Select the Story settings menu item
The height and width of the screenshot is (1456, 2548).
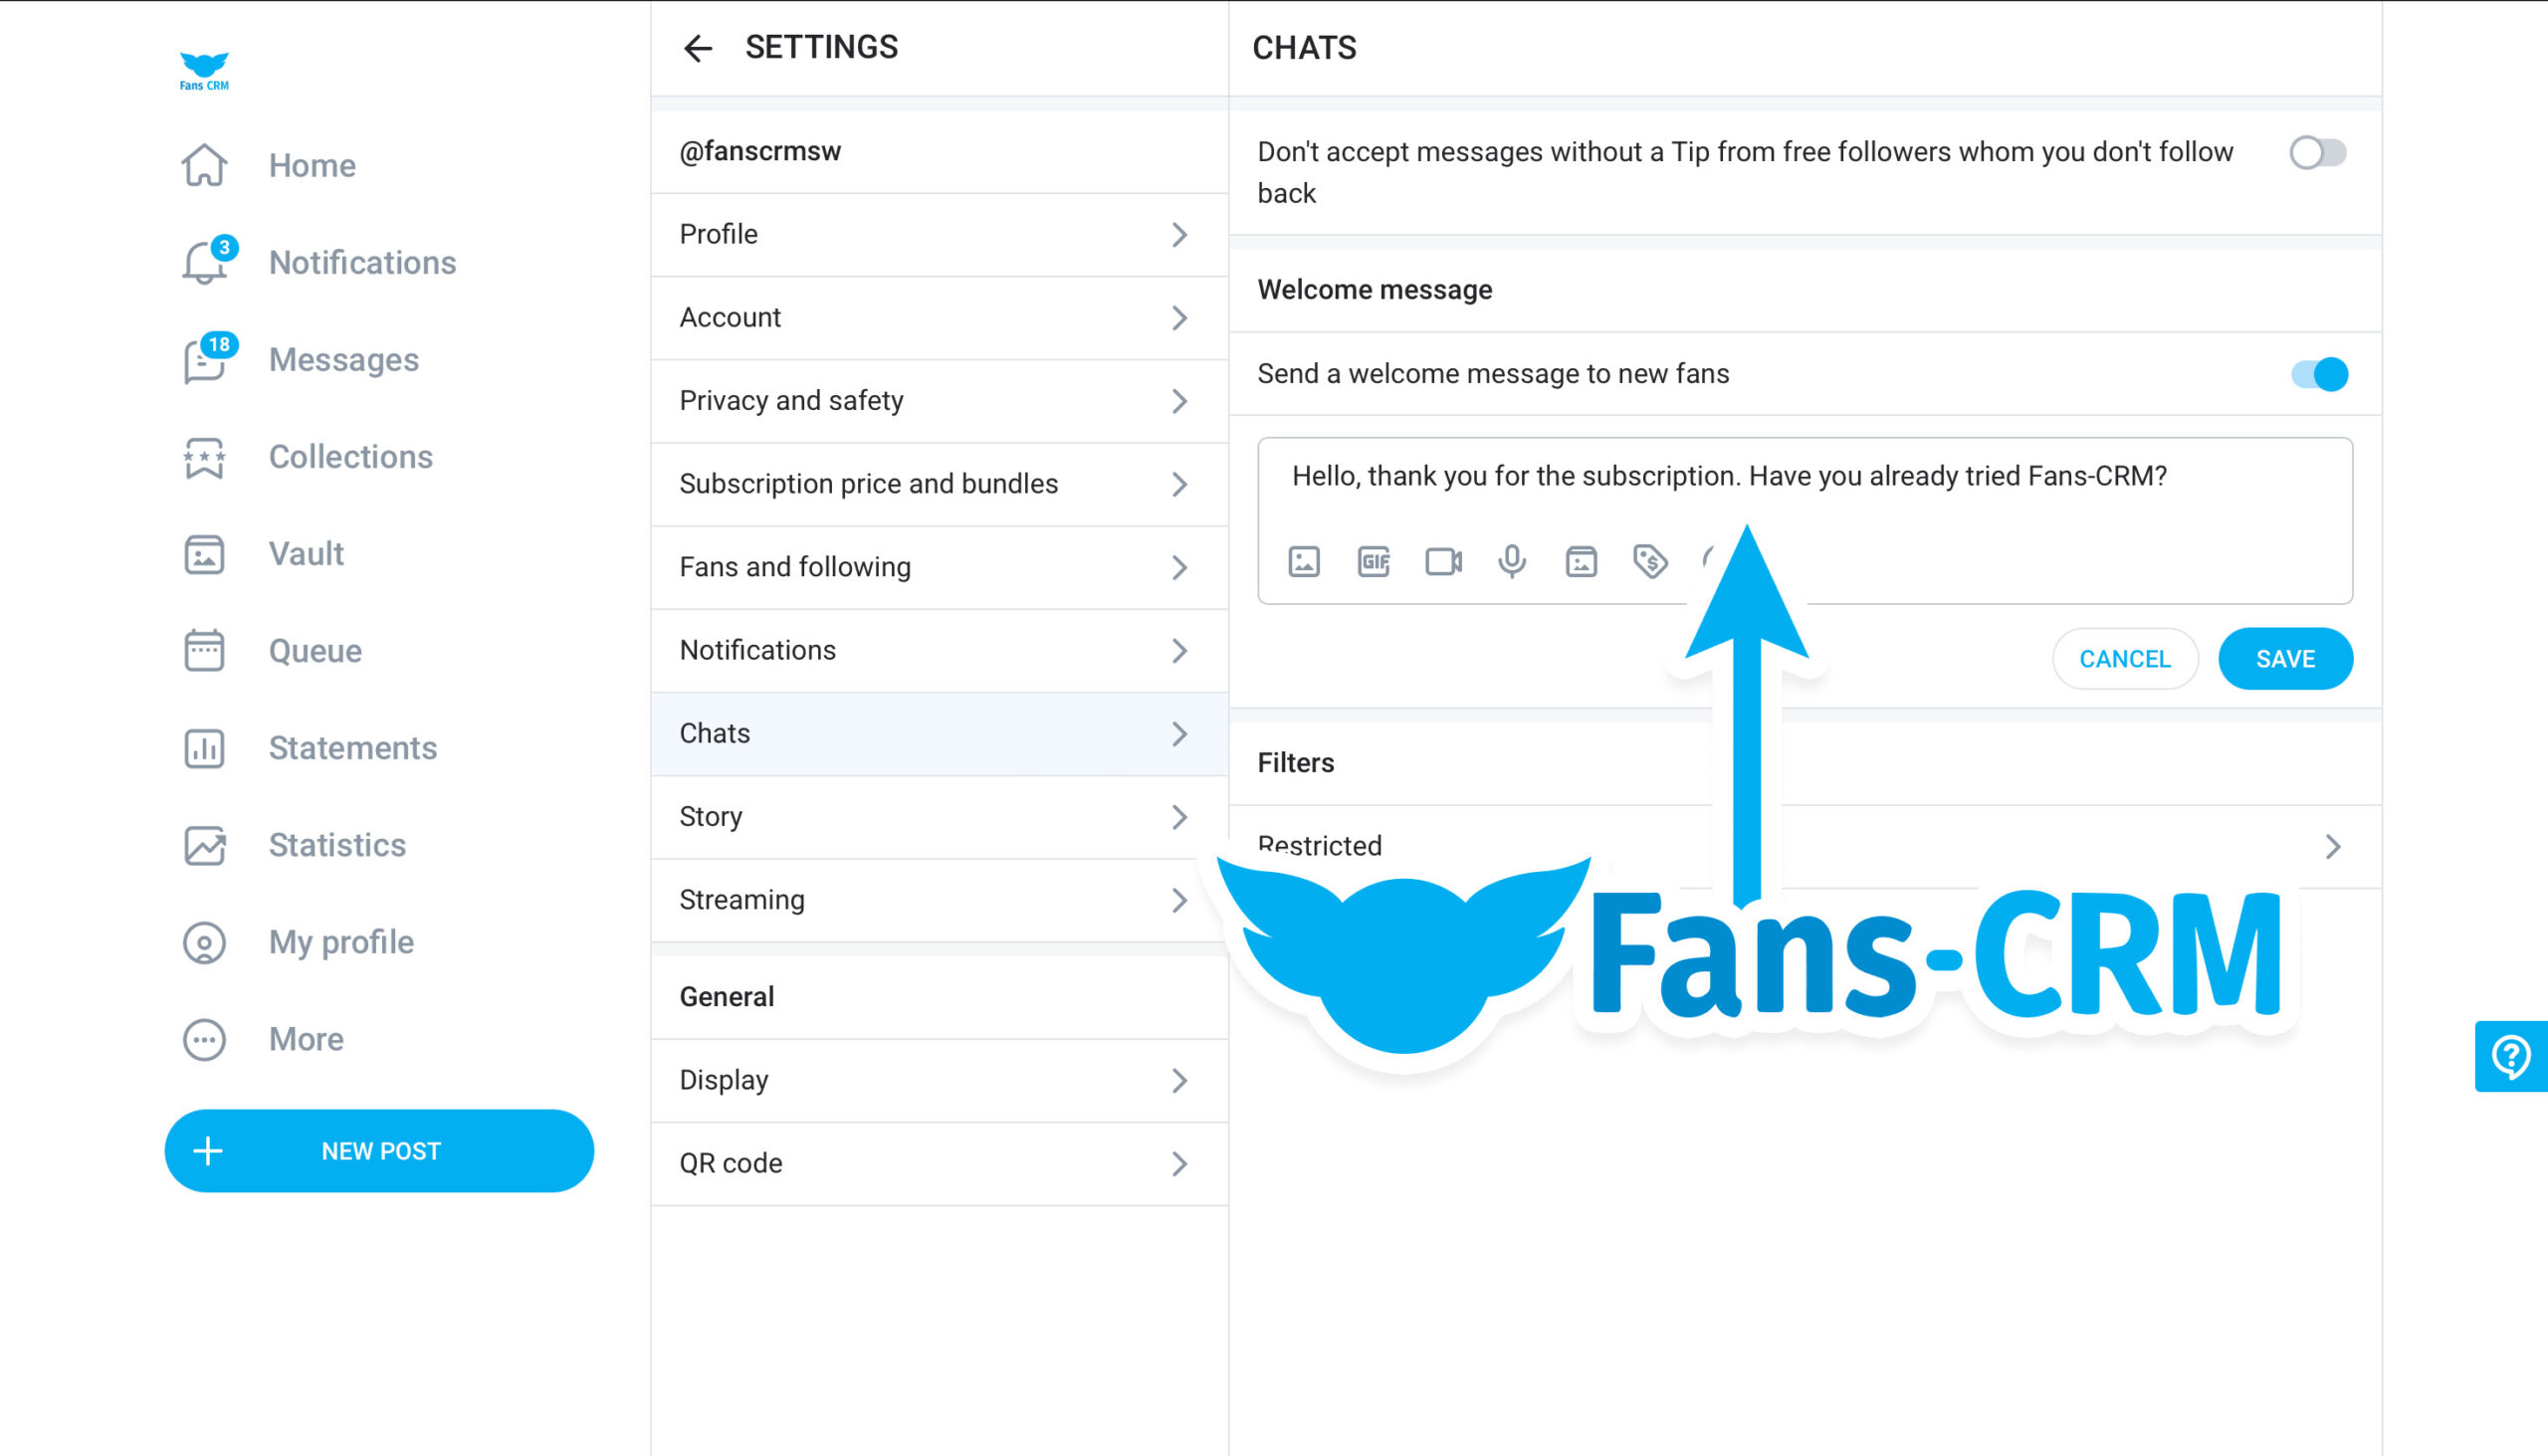pos(935,817)
